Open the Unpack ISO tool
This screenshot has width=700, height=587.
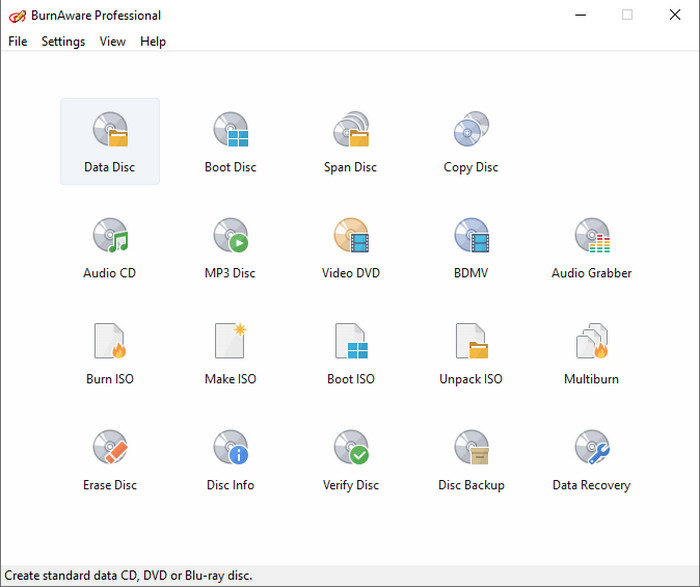pyautogui.click(x=471, y=344)
